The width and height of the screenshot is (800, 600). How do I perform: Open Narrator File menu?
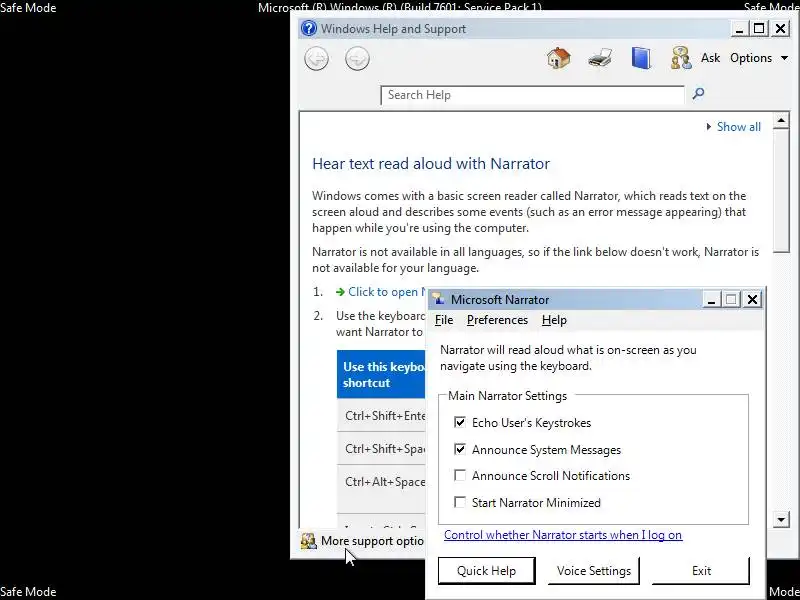tap(444, 320)
